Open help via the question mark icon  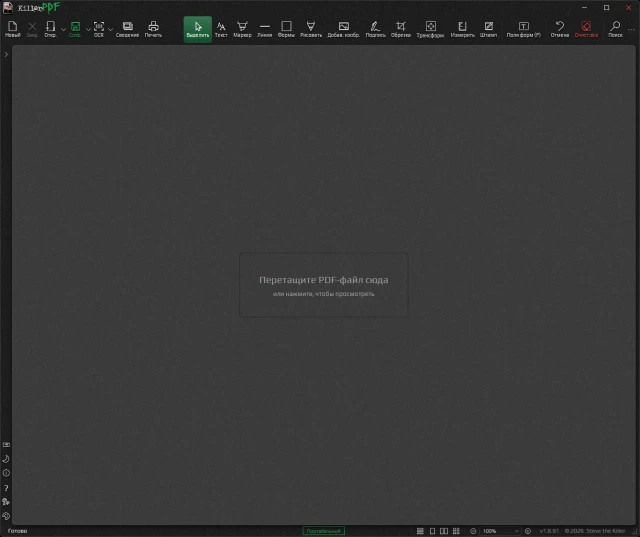pos(6,488)
